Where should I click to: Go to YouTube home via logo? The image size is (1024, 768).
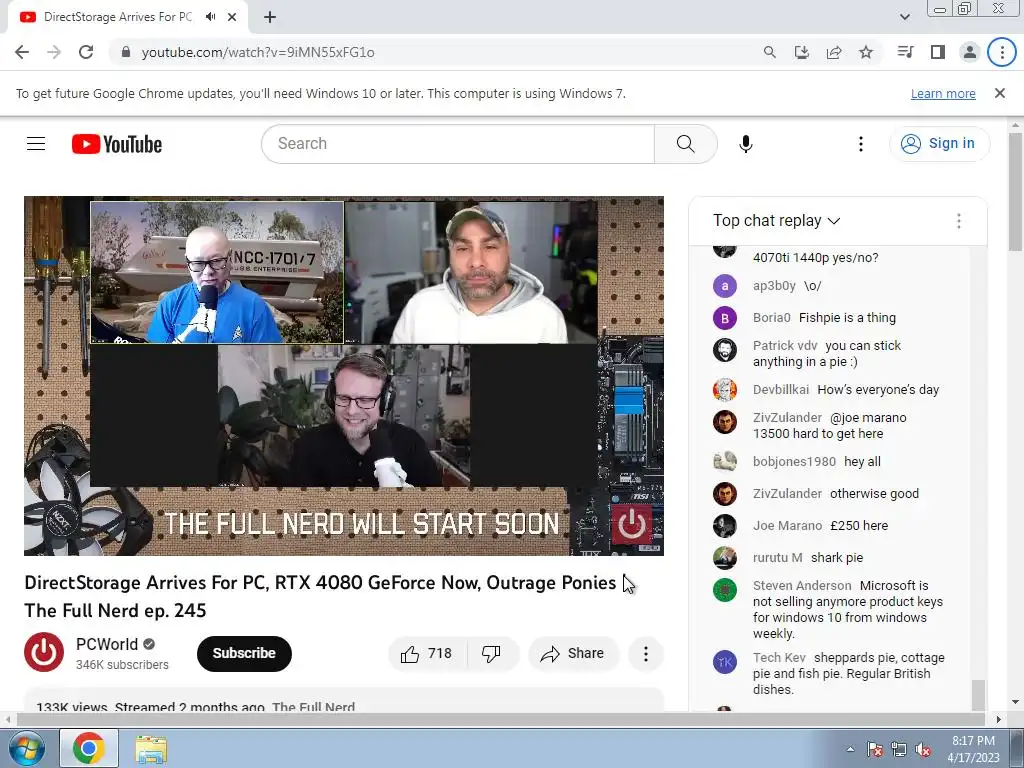point(117,144)
